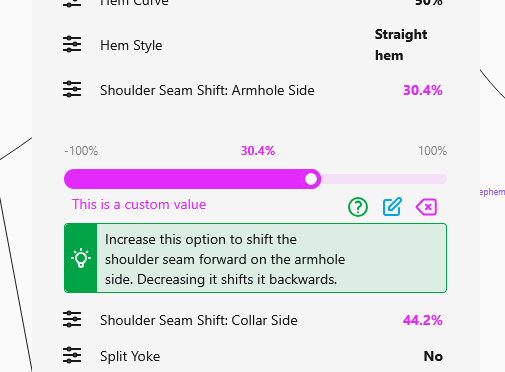Click sliders icon beside Split Yoke

pyautogui.click(x=72, y=355)
